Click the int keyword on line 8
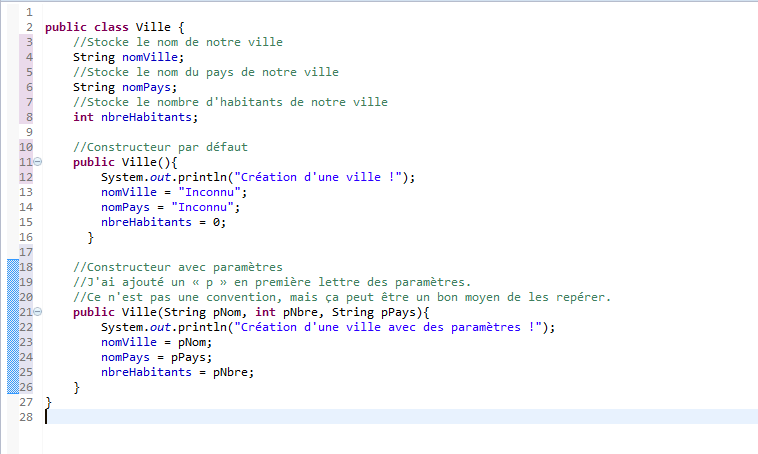The height and width of the screenshot is (454, 758). point(83,117)
